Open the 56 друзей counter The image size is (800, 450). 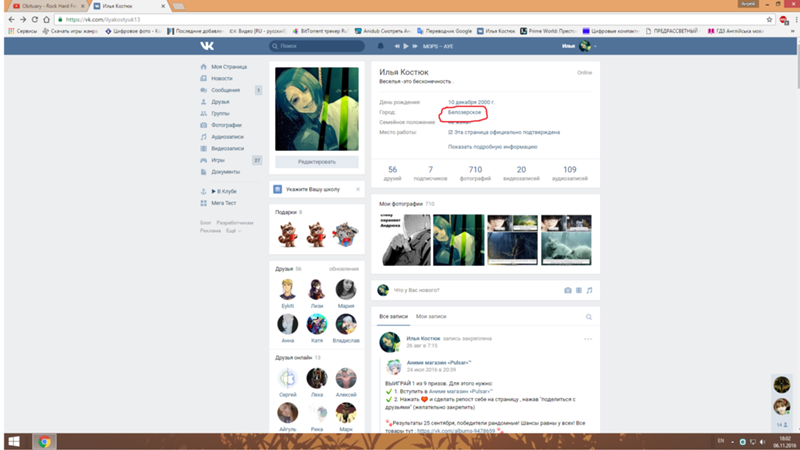click(x=392, y=173)
